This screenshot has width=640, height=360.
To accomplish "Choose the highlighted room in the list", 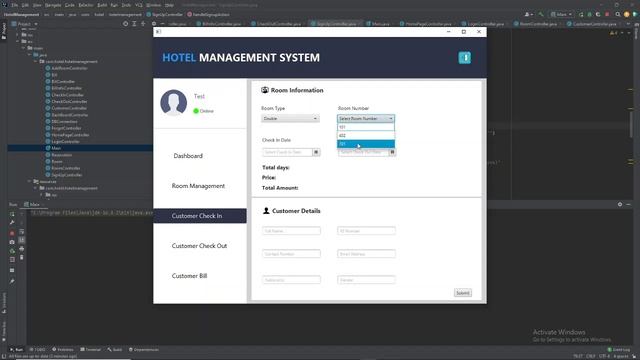I will pos(366,144).
